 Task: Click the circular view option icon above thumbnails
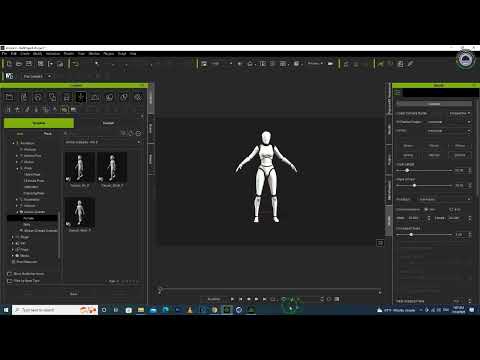138,133
